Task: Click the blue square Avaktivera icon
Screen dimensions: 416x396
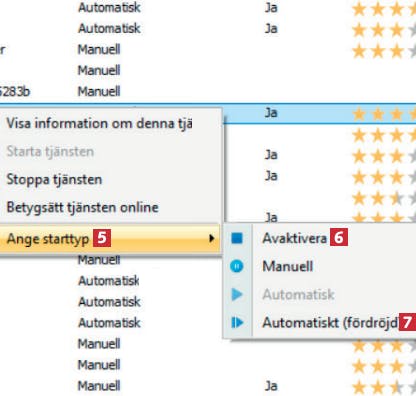Action: tap(237, 238)
